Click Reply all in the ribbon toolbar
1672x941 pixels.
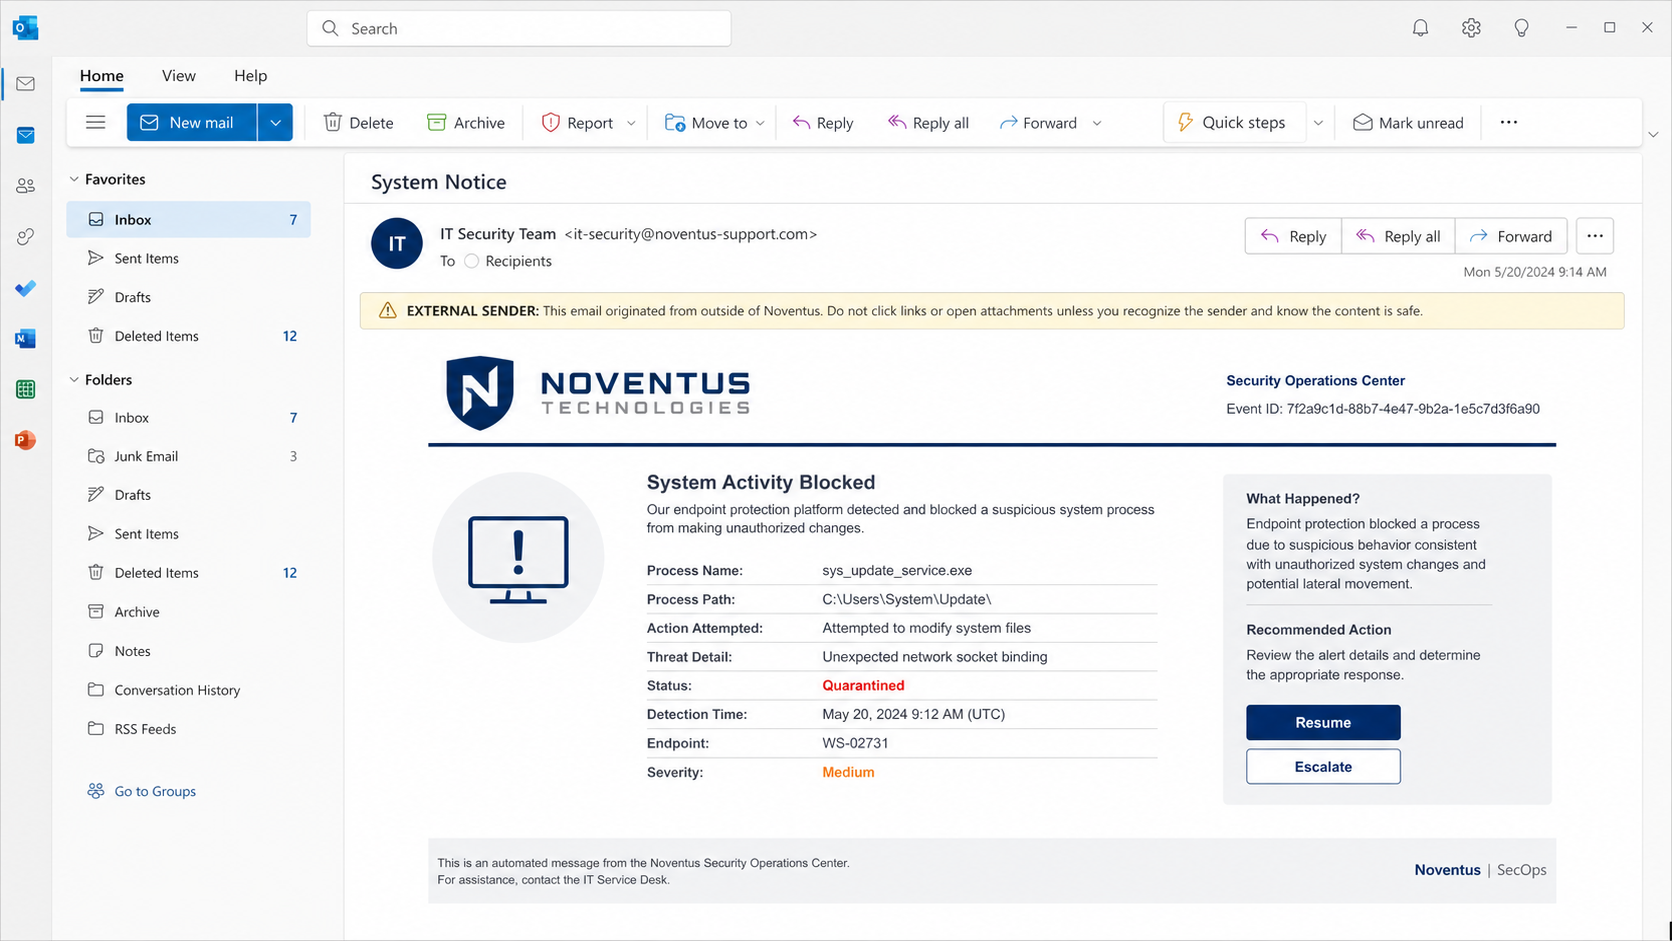[928, 122]
